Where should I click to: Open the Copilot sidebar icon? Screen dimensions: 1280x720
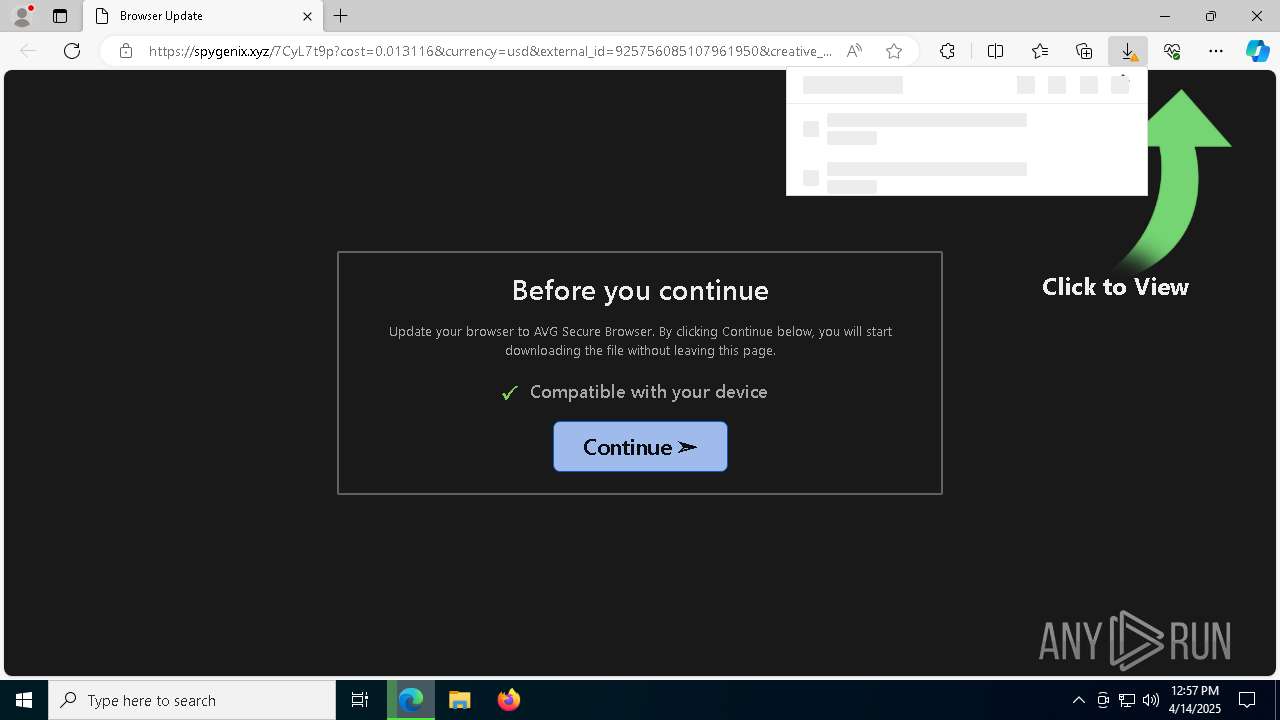(x=1257, y=51)
